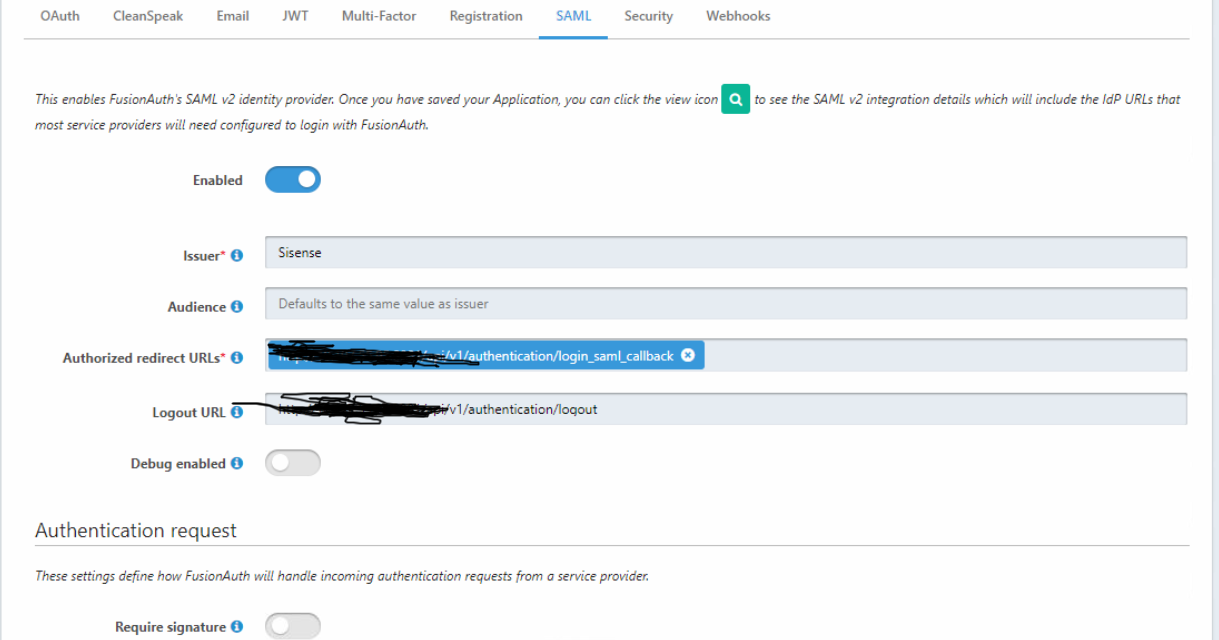This screenshot has width=1219, height=640.
Task: Click info icon beside Logout URL
Action: click(237, 412)
